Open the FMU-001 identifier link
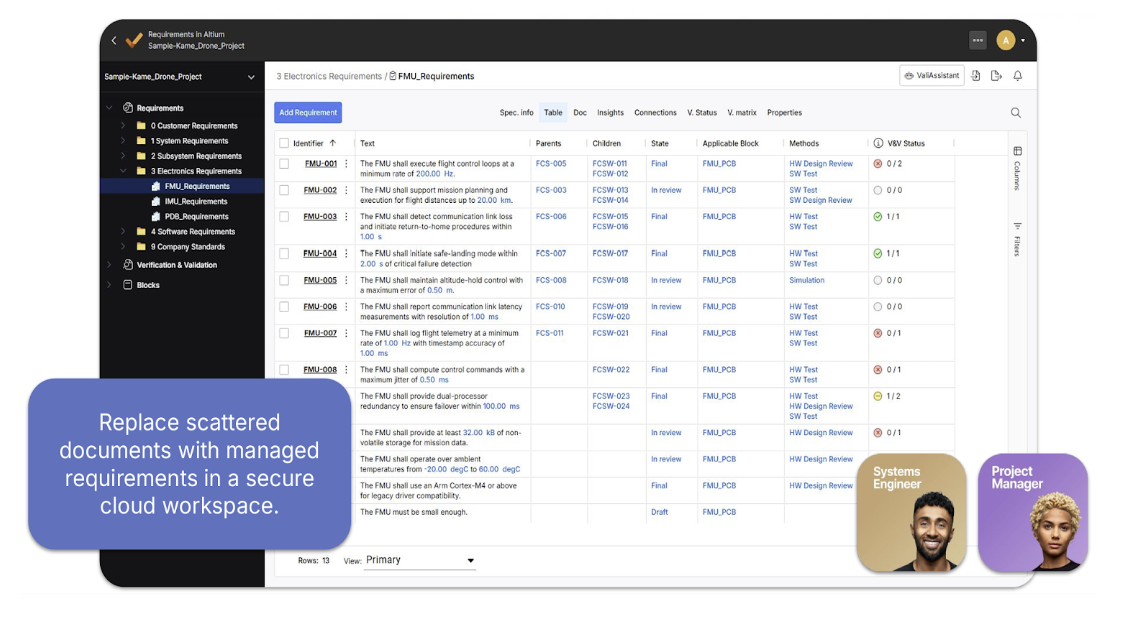The image size is (1122, 625). tap(321, 164)
